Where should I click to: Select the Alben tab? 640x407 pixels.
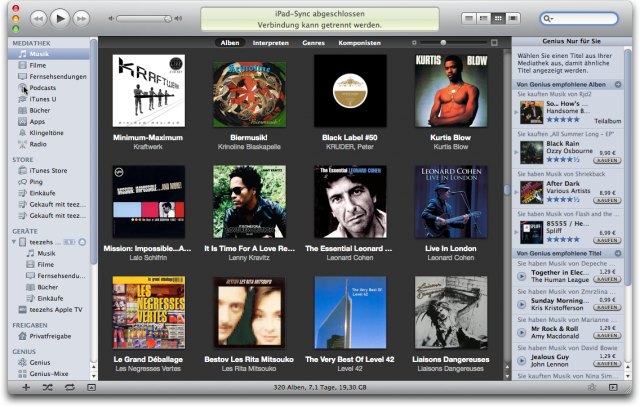230,43
